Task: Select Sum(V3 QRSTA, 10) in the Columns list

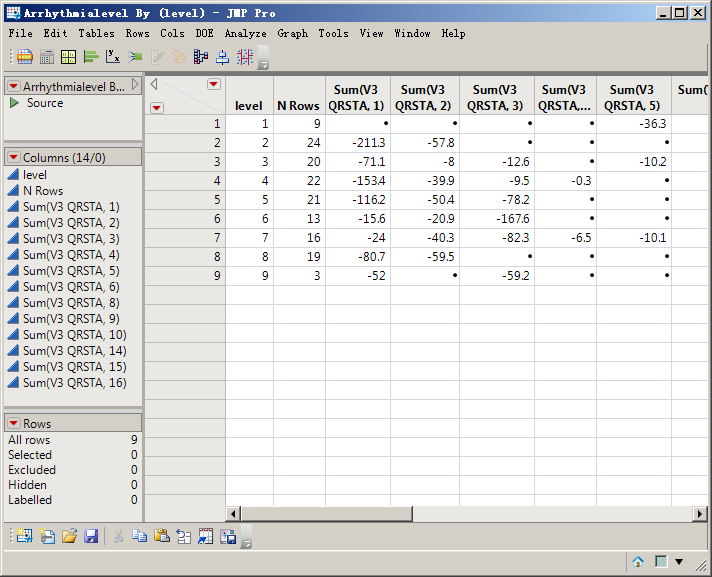Action: coord(75,334)
